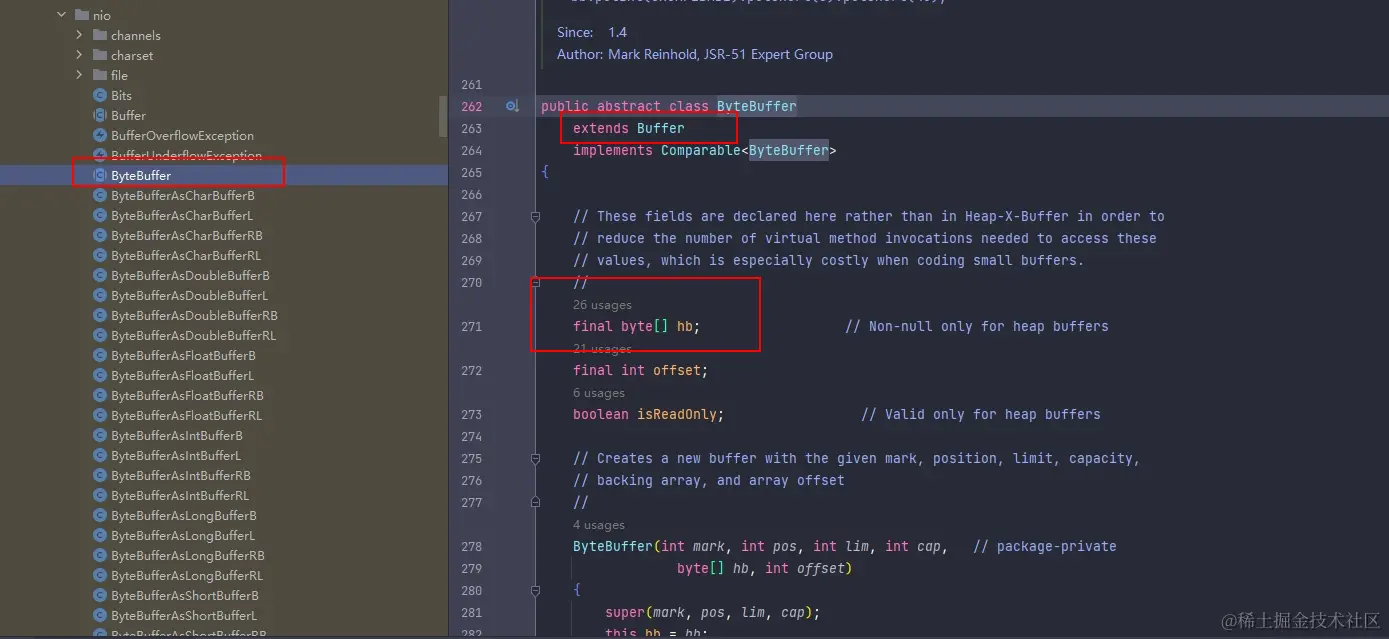Click the channels folder icon
The height and width of the screenshot is (639, 1389).
click(100, 35)
